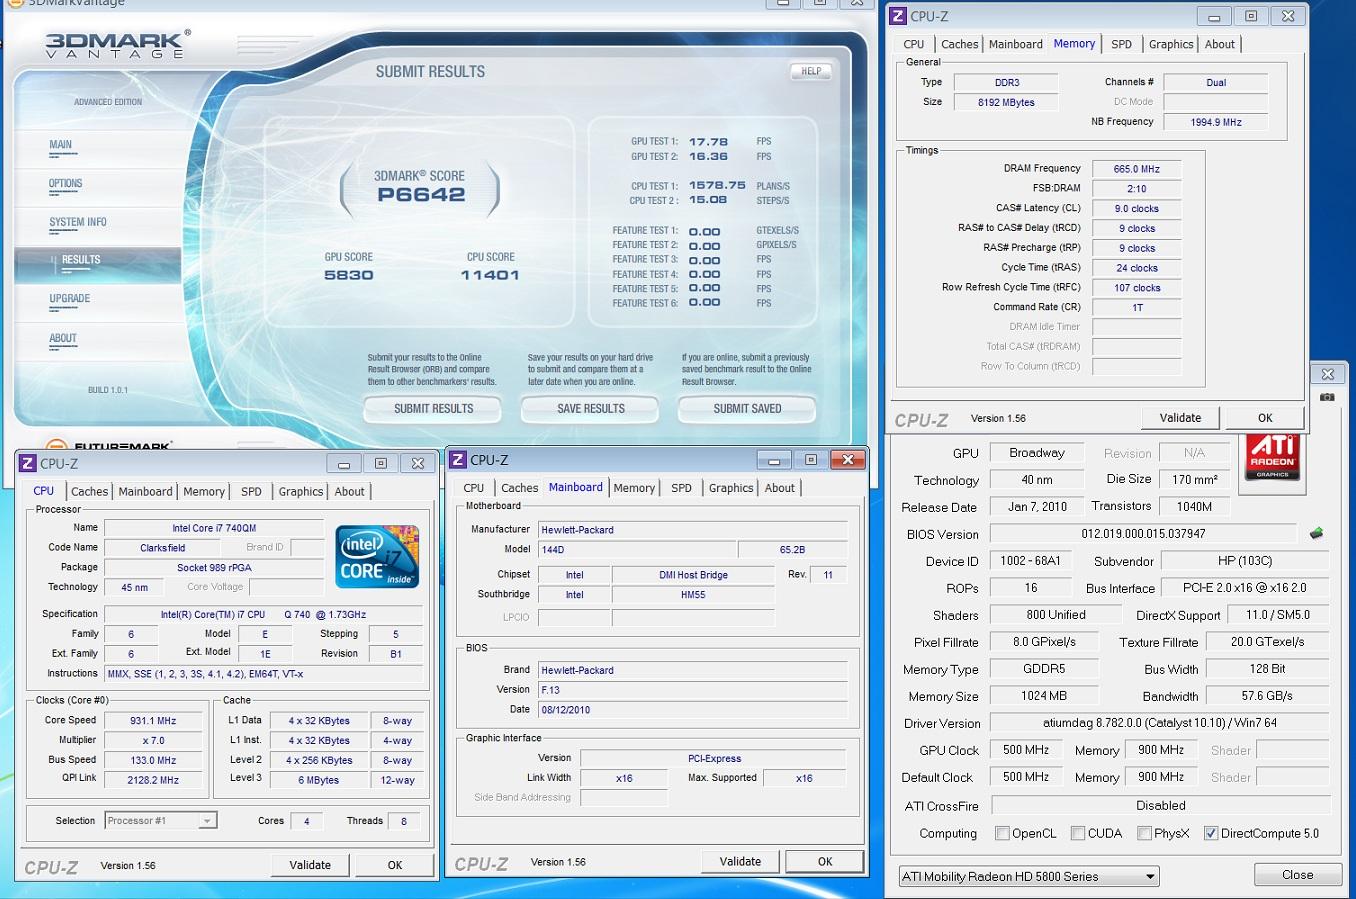
Task: Enable the PhysX checkbox
Action: (x=1144, y=833)
